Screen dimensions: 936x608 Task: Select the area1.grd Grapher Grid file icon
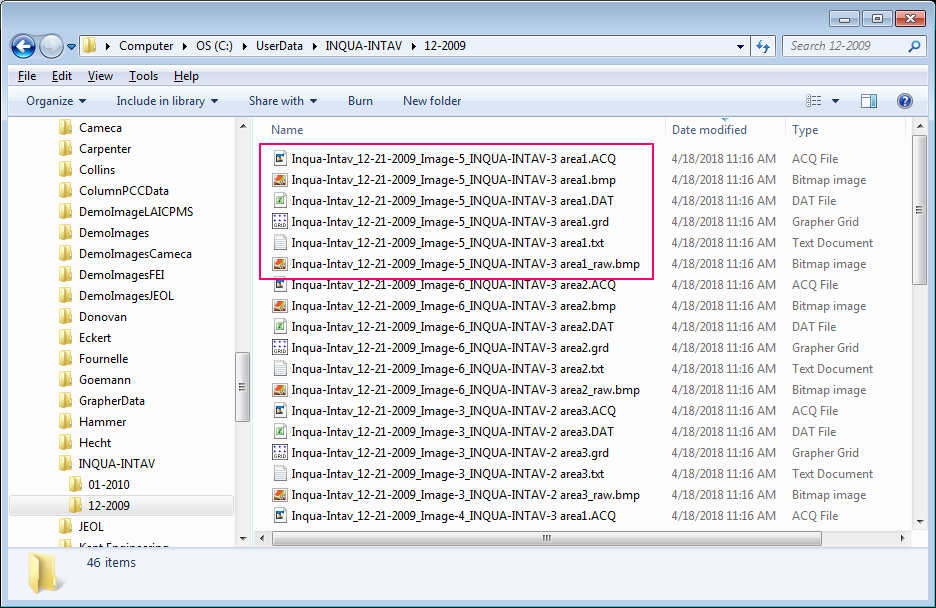coord(280,222)
